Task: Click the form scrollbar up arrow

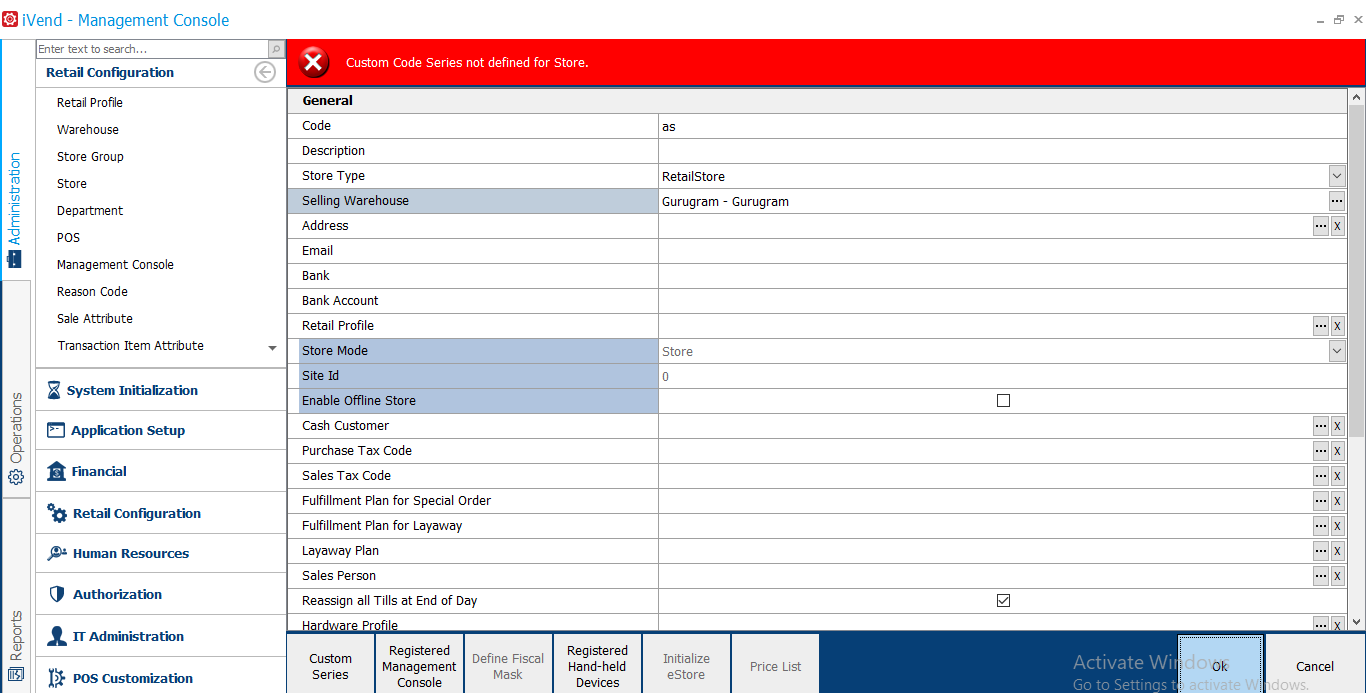Action: point(1356,97)
